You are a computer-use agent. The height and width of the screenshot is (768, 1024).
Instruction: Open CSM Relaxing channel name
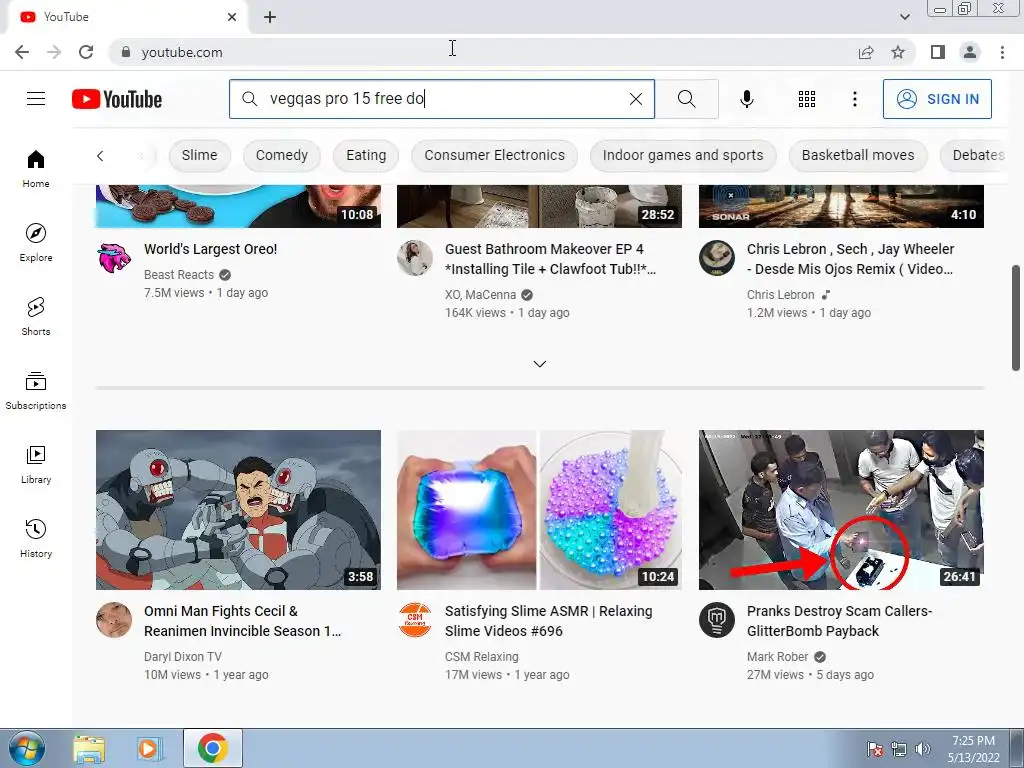tap(481, 656)
